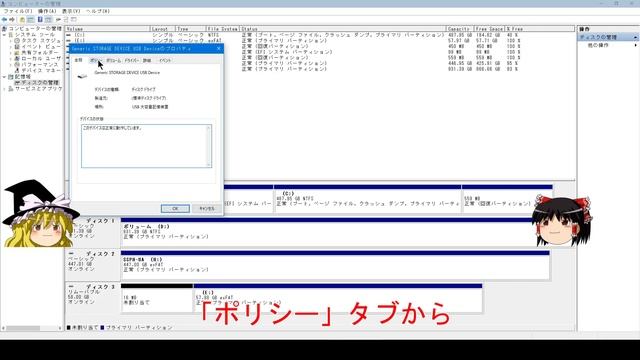Click the コンピューターの管理 root icon
The height and width of the screenshot is (360, 640).
coord(4,29)
